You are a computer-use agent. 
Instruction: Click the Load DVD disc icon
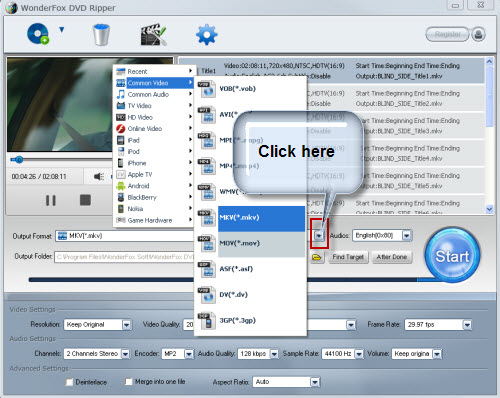click(38, 34)
